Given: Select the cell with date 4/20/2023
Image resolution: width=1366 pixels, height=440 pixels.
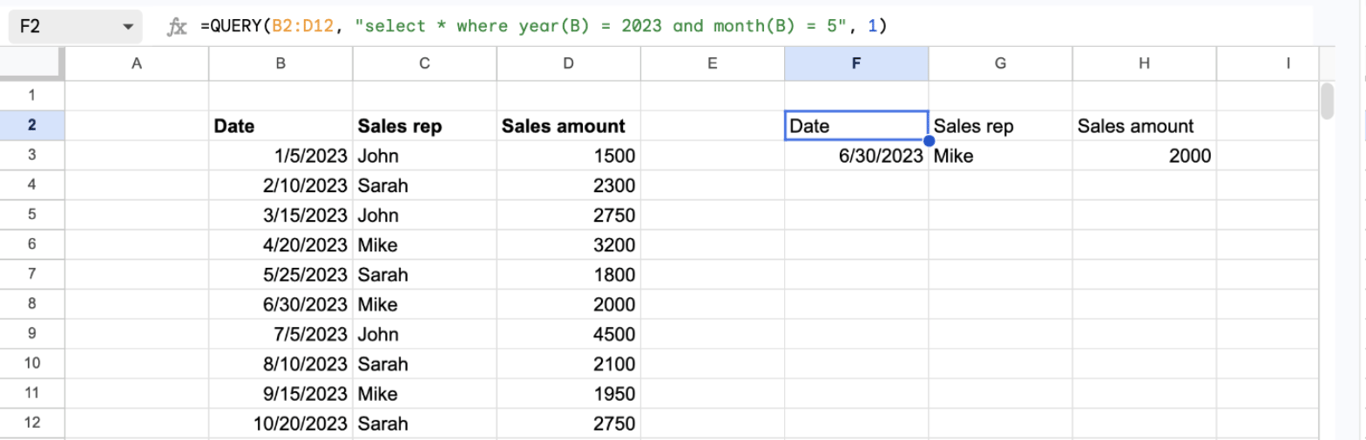Looking at the screenshot, I should (x=281, y=245).
